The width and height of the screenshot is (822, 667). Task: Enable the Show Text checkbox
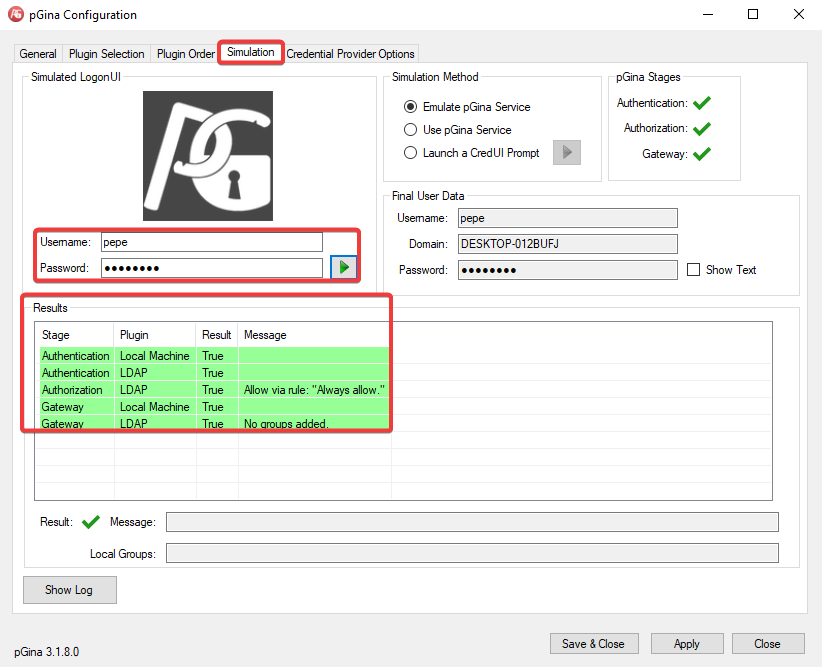[x=694, y=270]
